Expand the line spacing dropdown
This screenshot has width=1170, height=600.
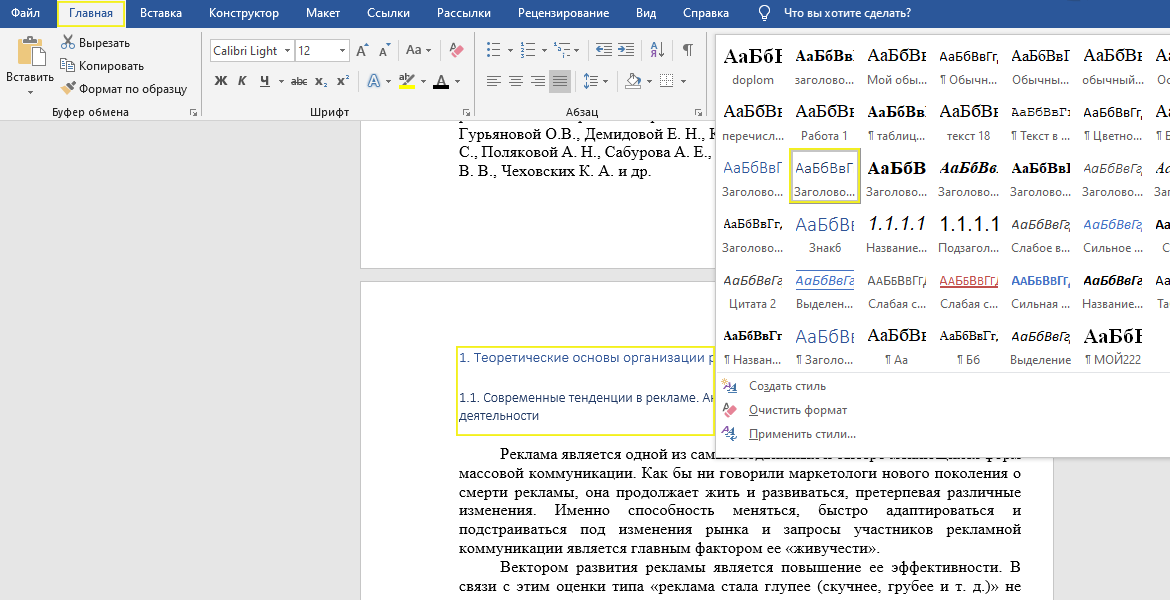606,81
